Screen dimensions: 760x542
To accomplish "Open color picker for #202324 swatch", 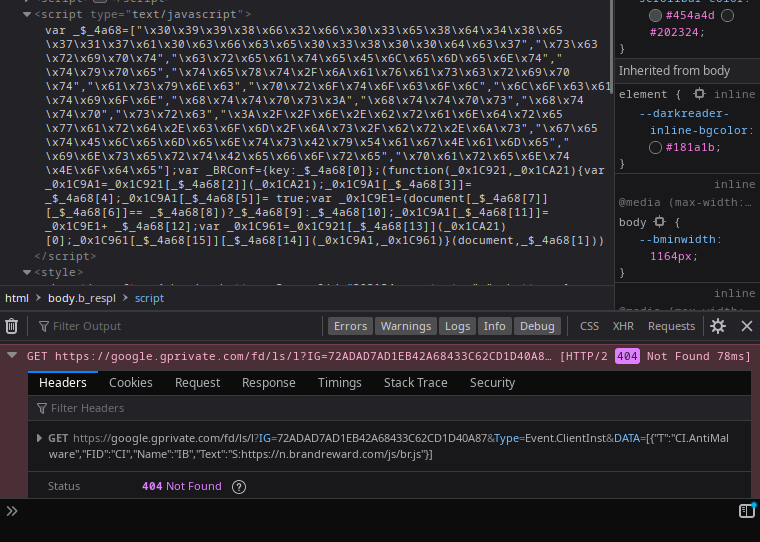I will [727, 16].
